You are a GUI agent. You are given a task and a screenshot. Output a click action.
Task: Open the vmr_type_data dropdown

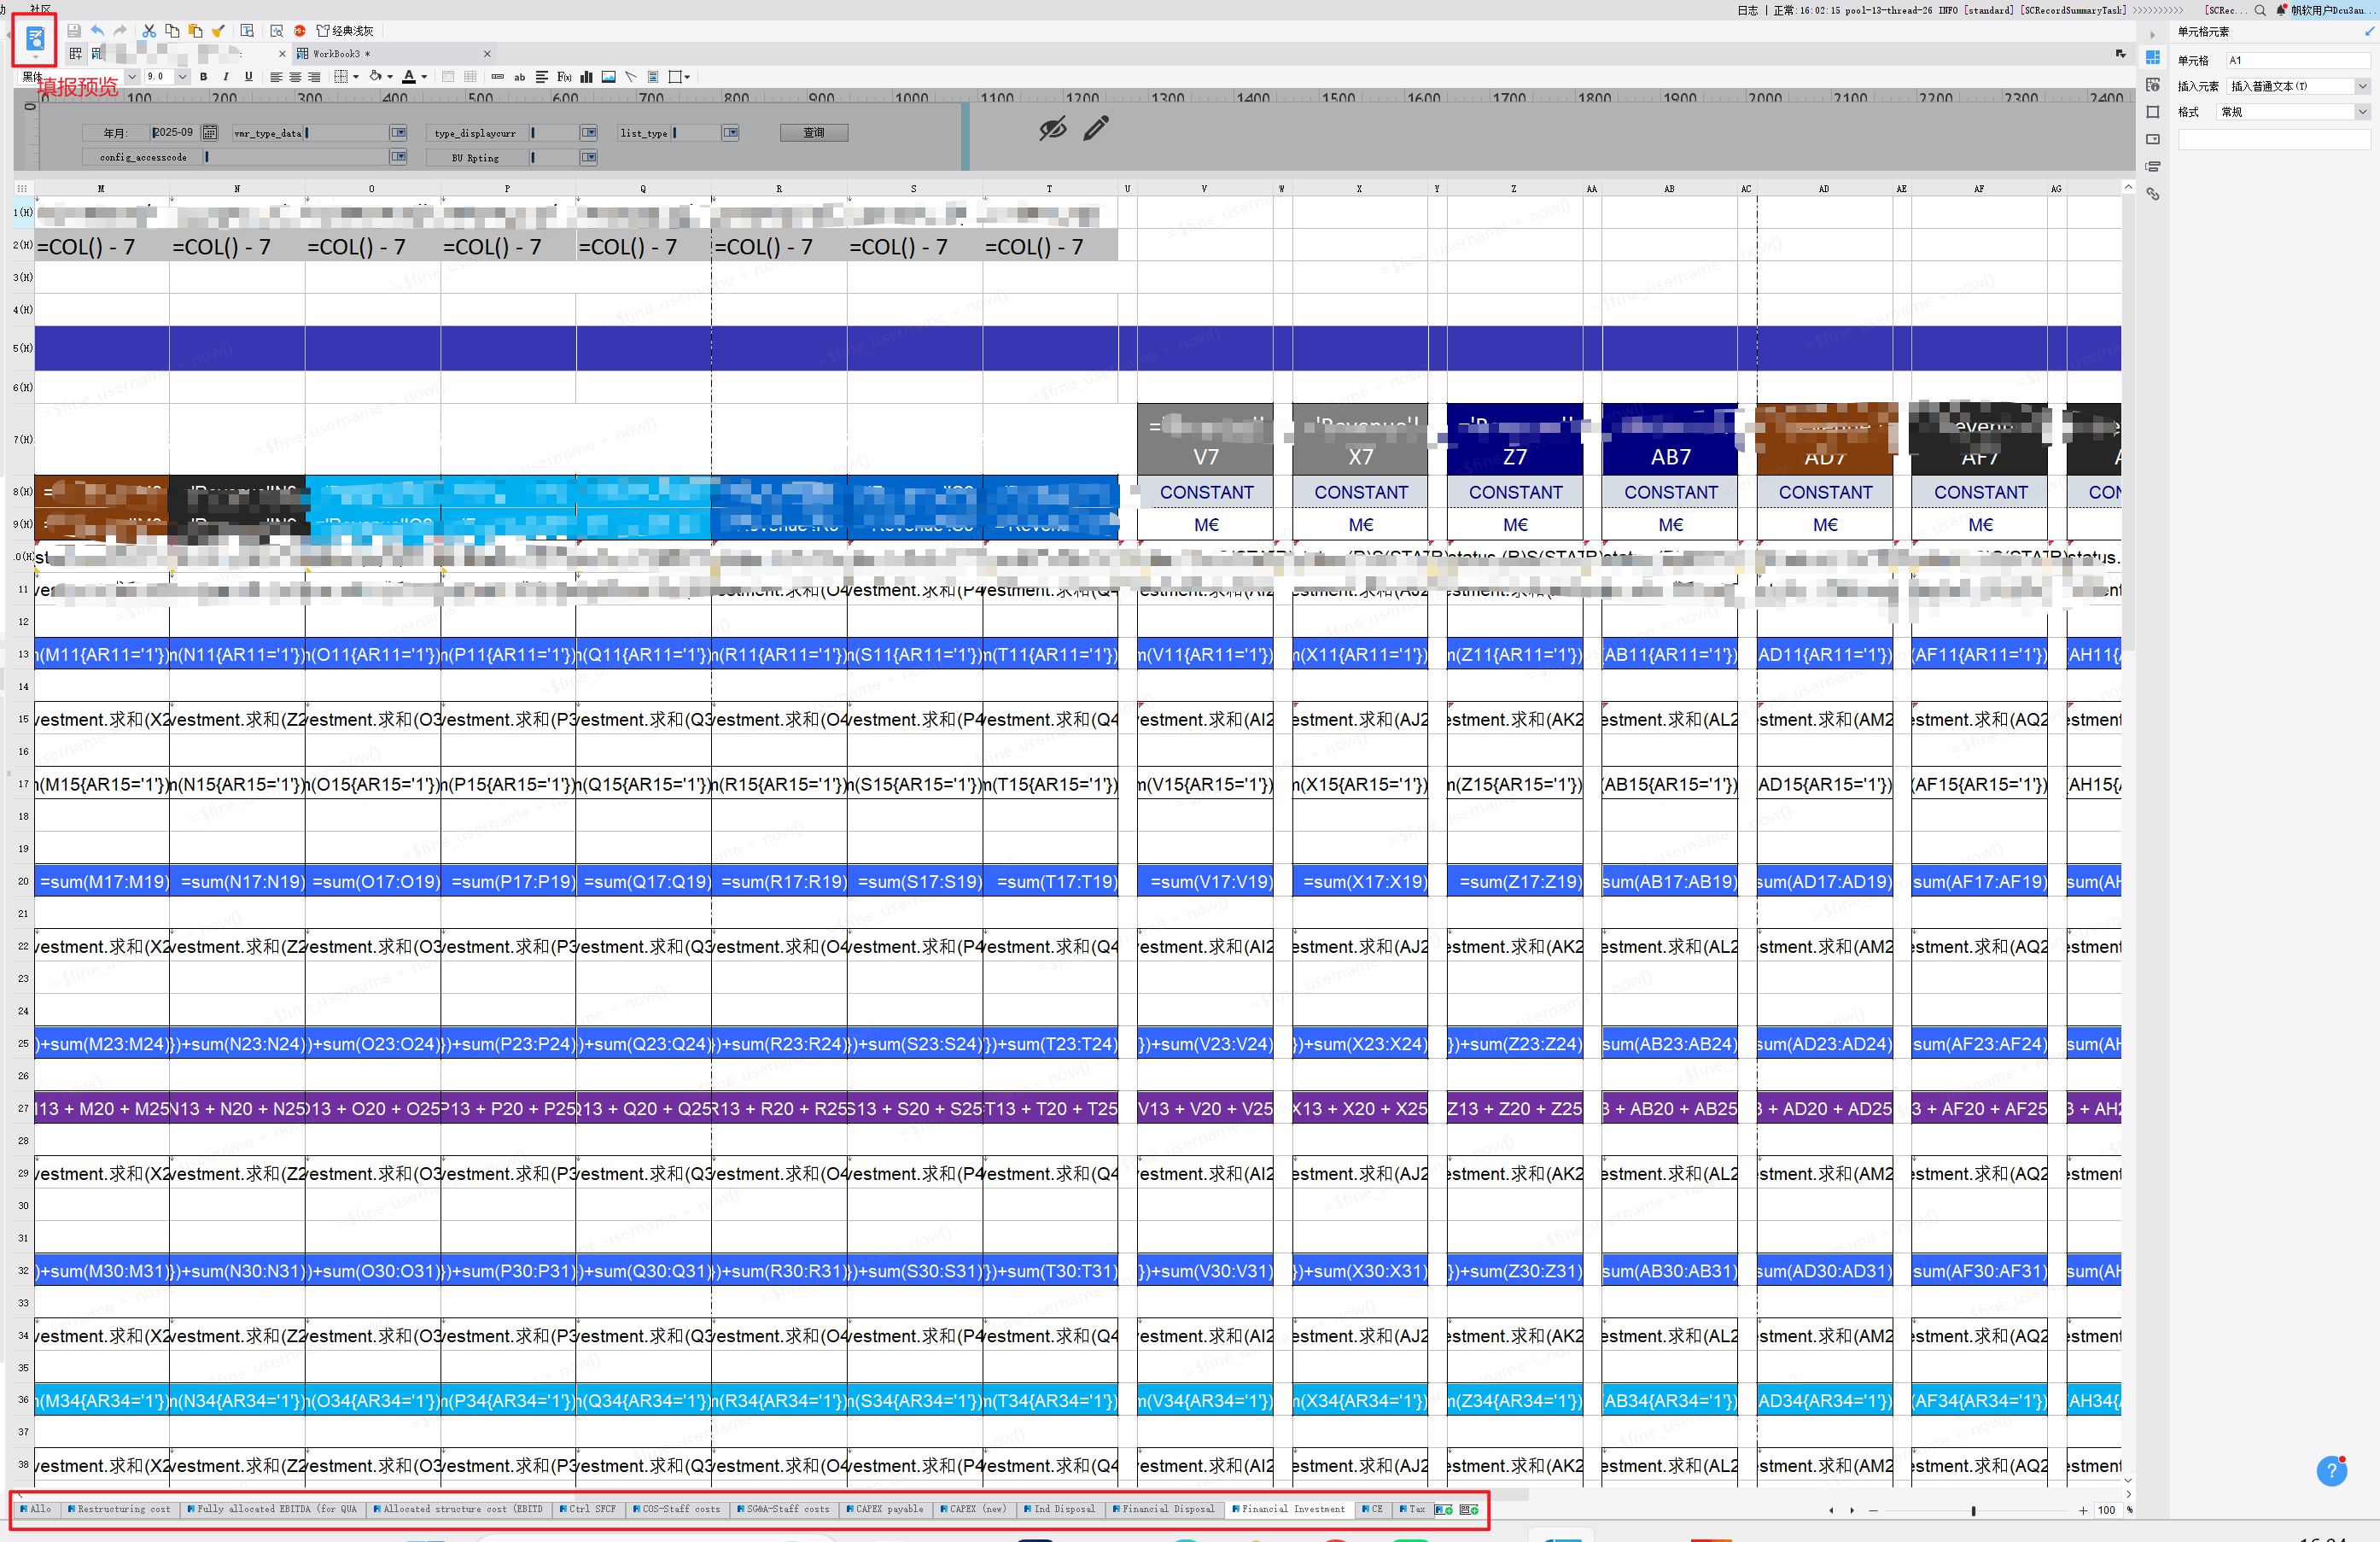pyautogui.click(x=399, y=133)
